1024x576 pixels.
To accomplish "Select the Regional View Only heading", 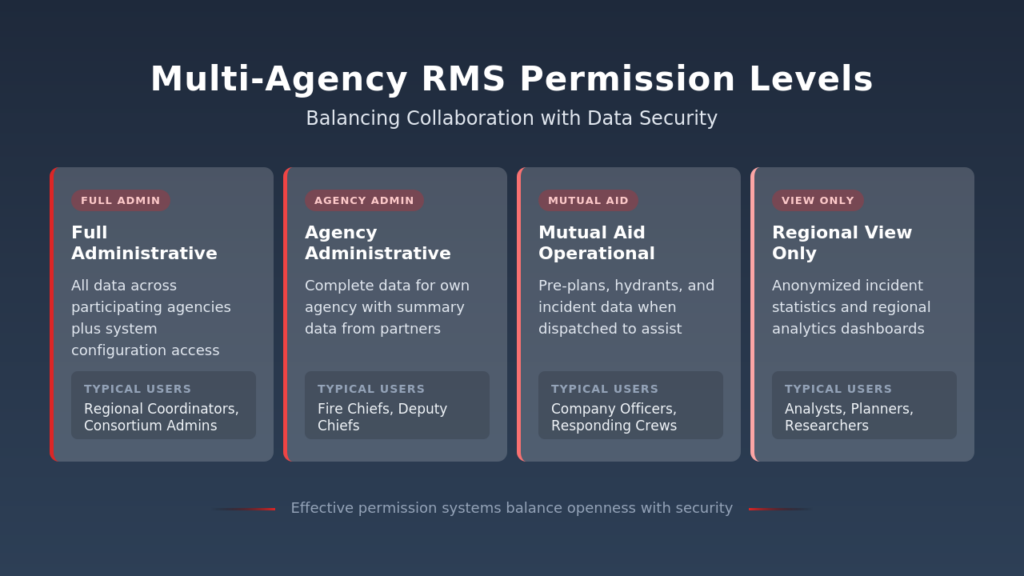I will point(842,243).
